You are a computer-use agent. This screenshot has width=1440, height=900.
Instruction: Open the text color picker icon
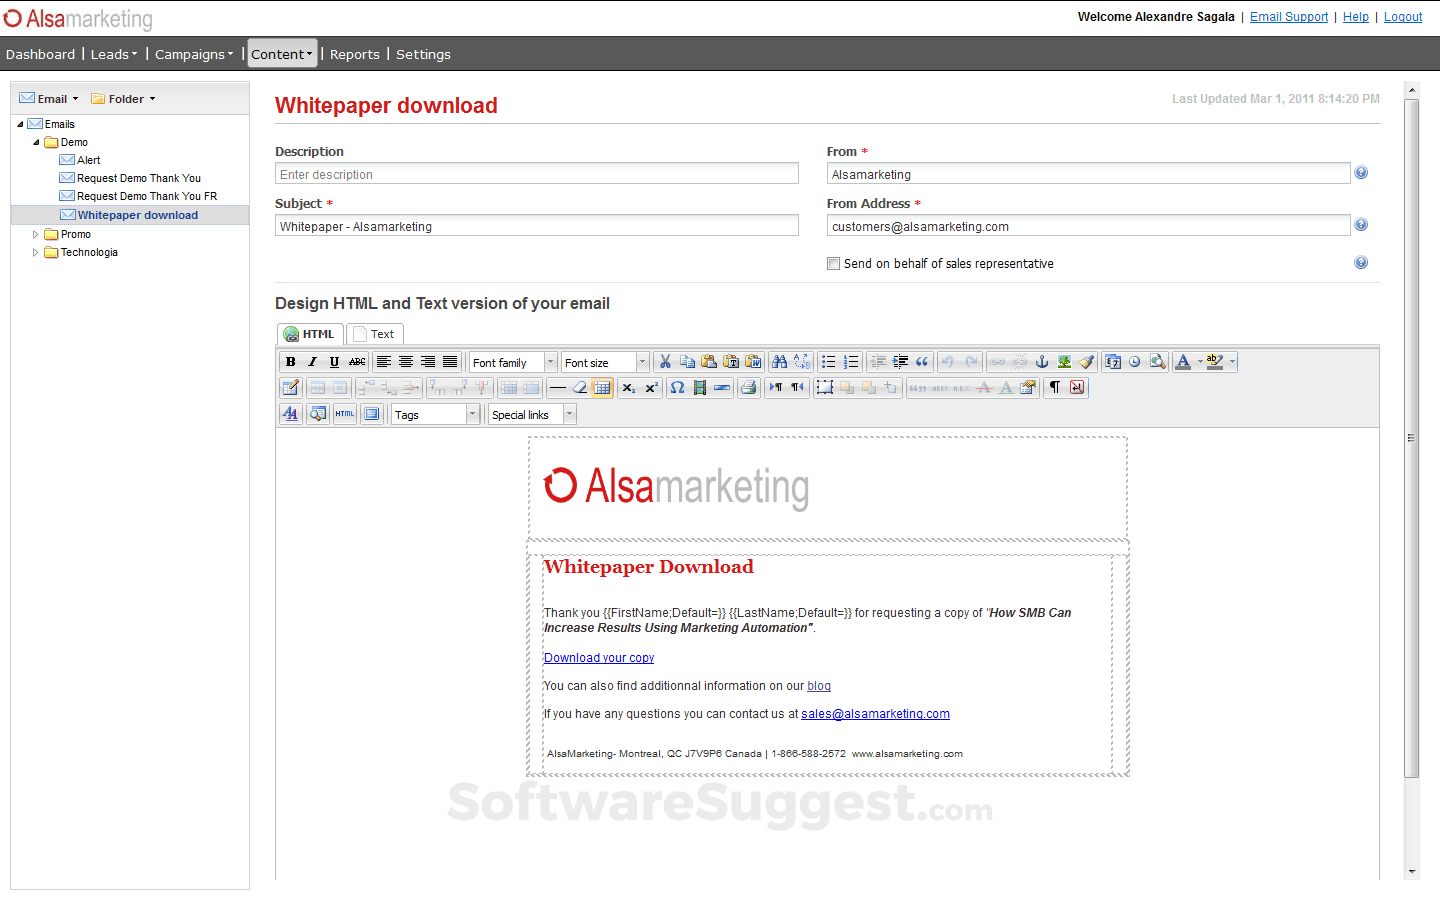[1183, 362]
